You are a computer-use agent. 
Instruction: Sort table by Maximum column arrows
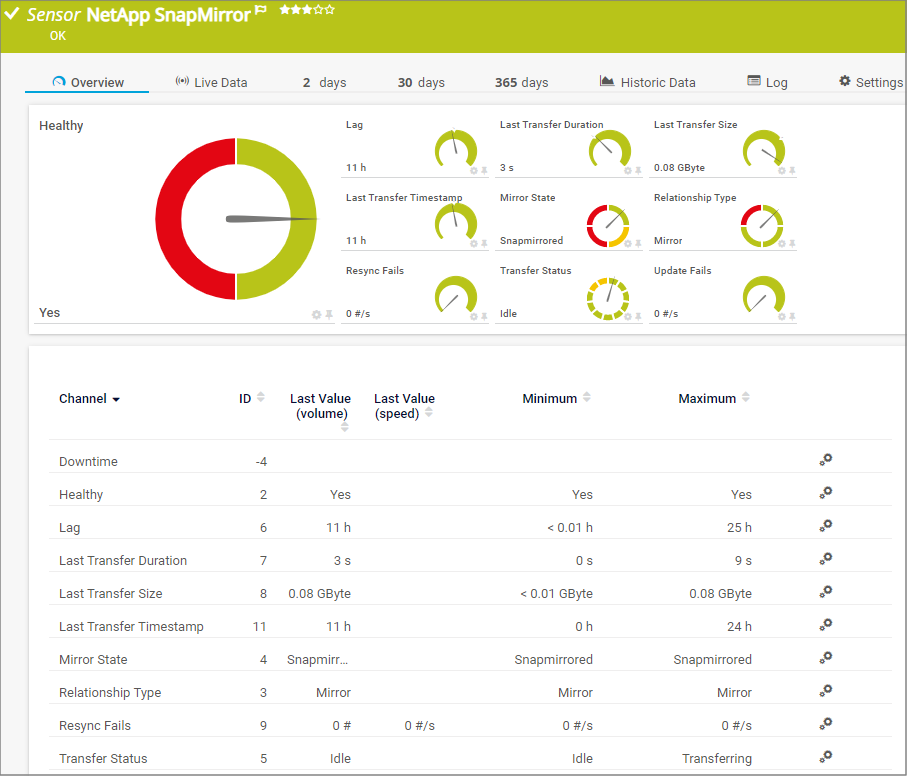[745, 398]
